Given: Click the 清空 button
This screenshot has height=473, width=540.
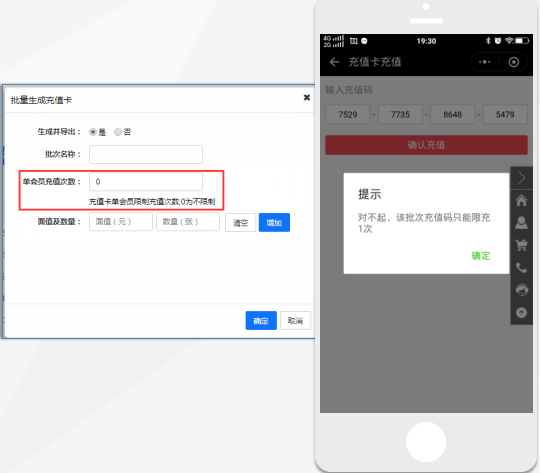Looking at the screenshot, I should click(x=240, y=223).
